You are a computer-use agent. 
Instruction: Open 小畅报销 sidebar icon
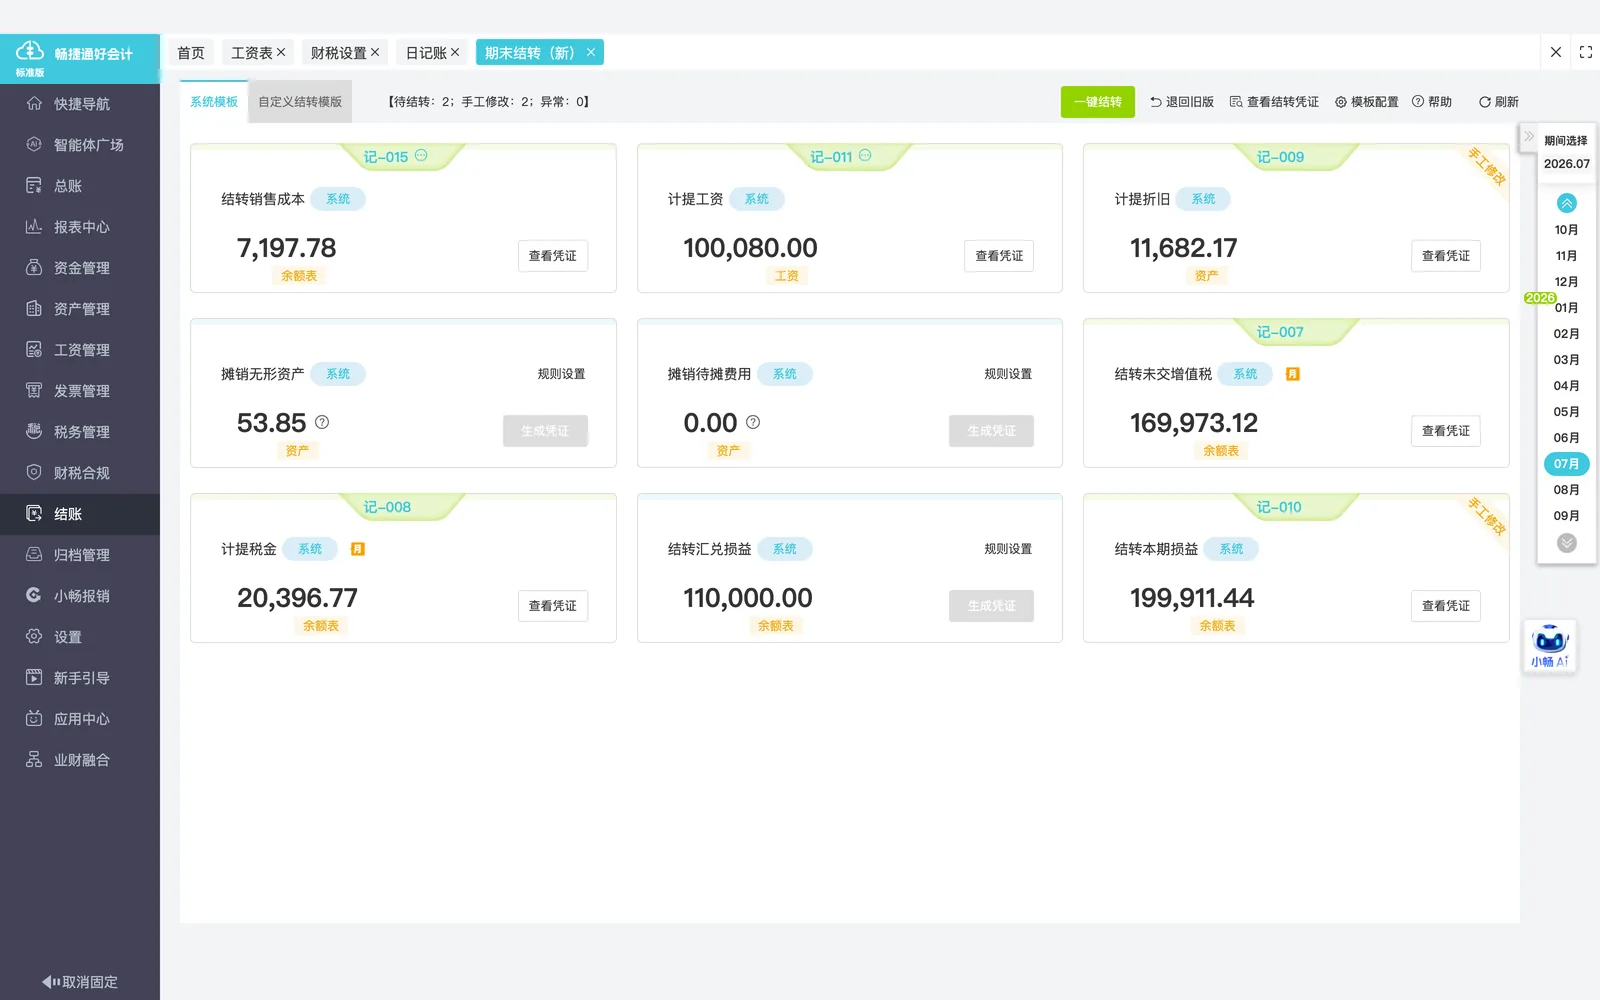pyautogui.click(x=34, y=596)
